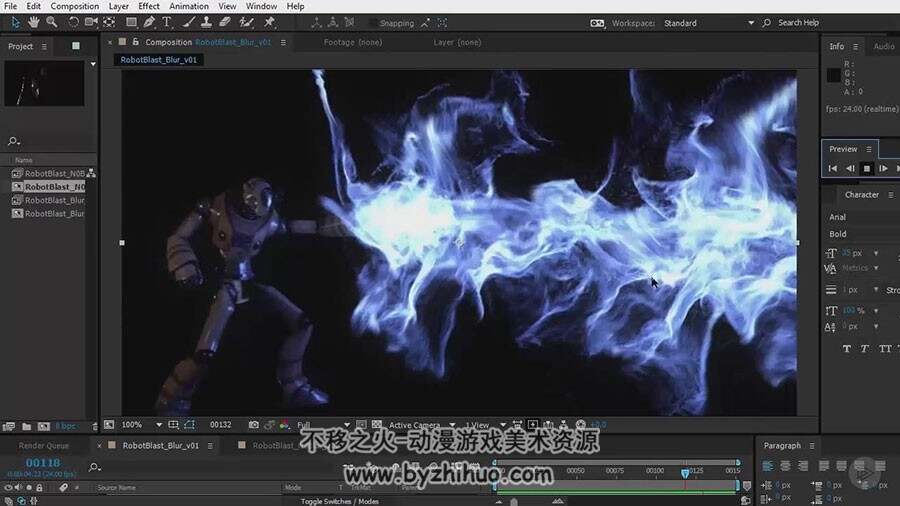Click Choose grid and guide options icon

tap(173, 425)
